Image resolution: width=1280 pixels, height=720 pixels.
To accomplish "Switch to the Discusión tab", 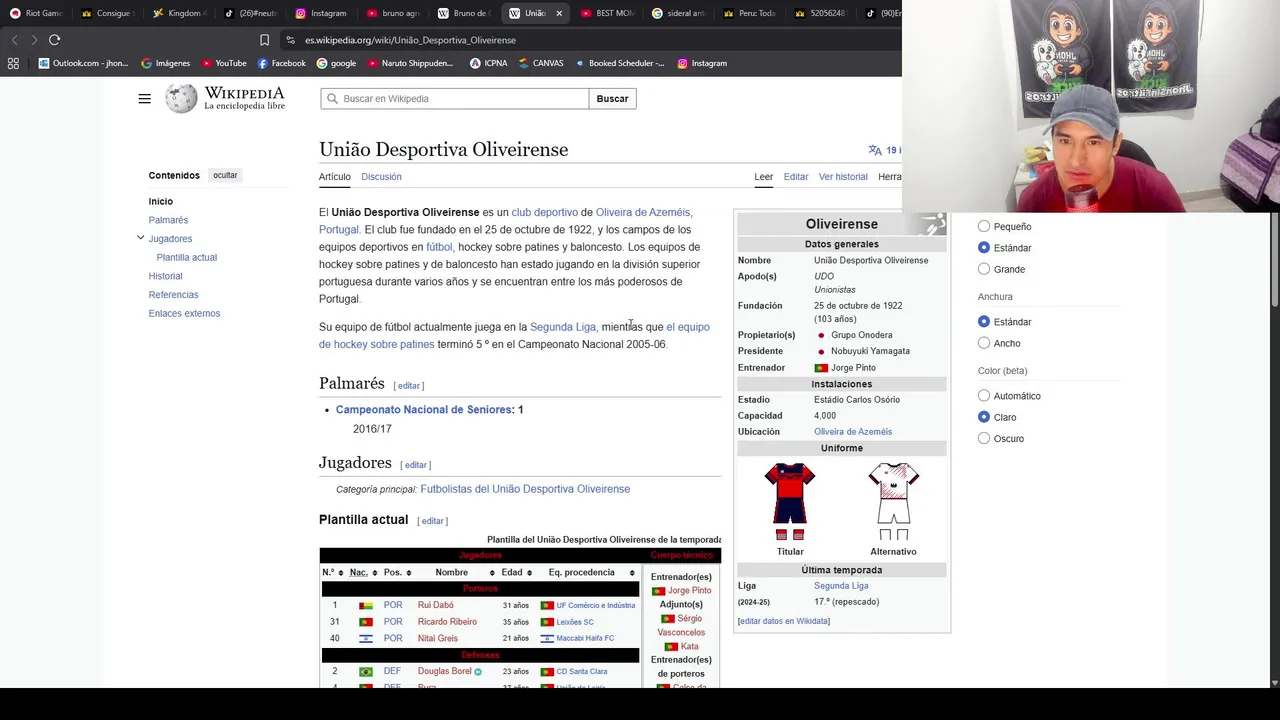I will click(381, 177).
